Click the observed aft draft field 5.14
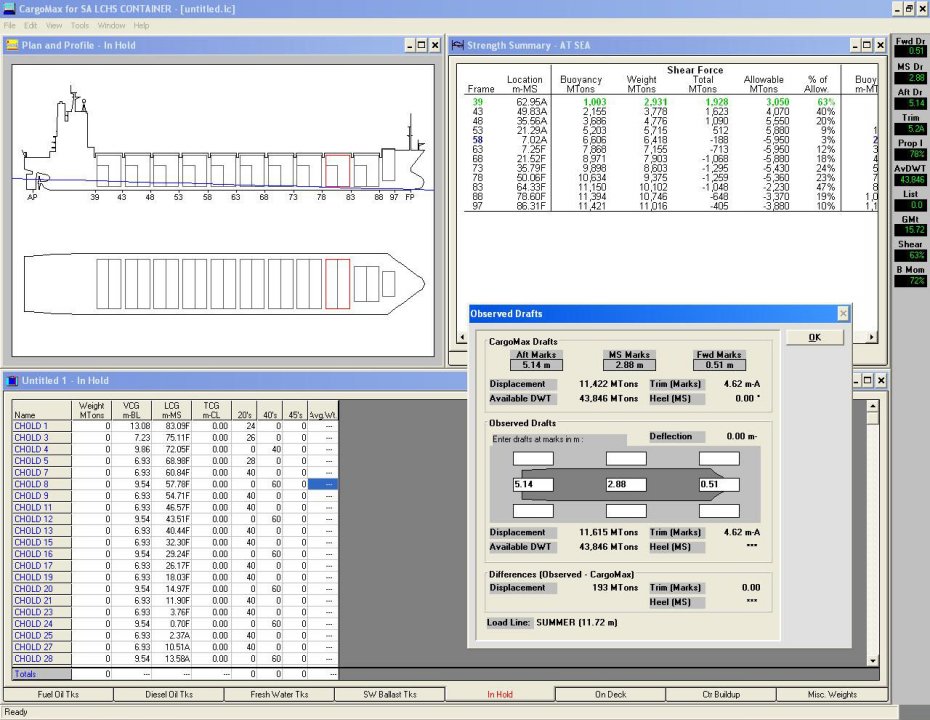Viewport: 930px width, 720px height. point(533,485)
